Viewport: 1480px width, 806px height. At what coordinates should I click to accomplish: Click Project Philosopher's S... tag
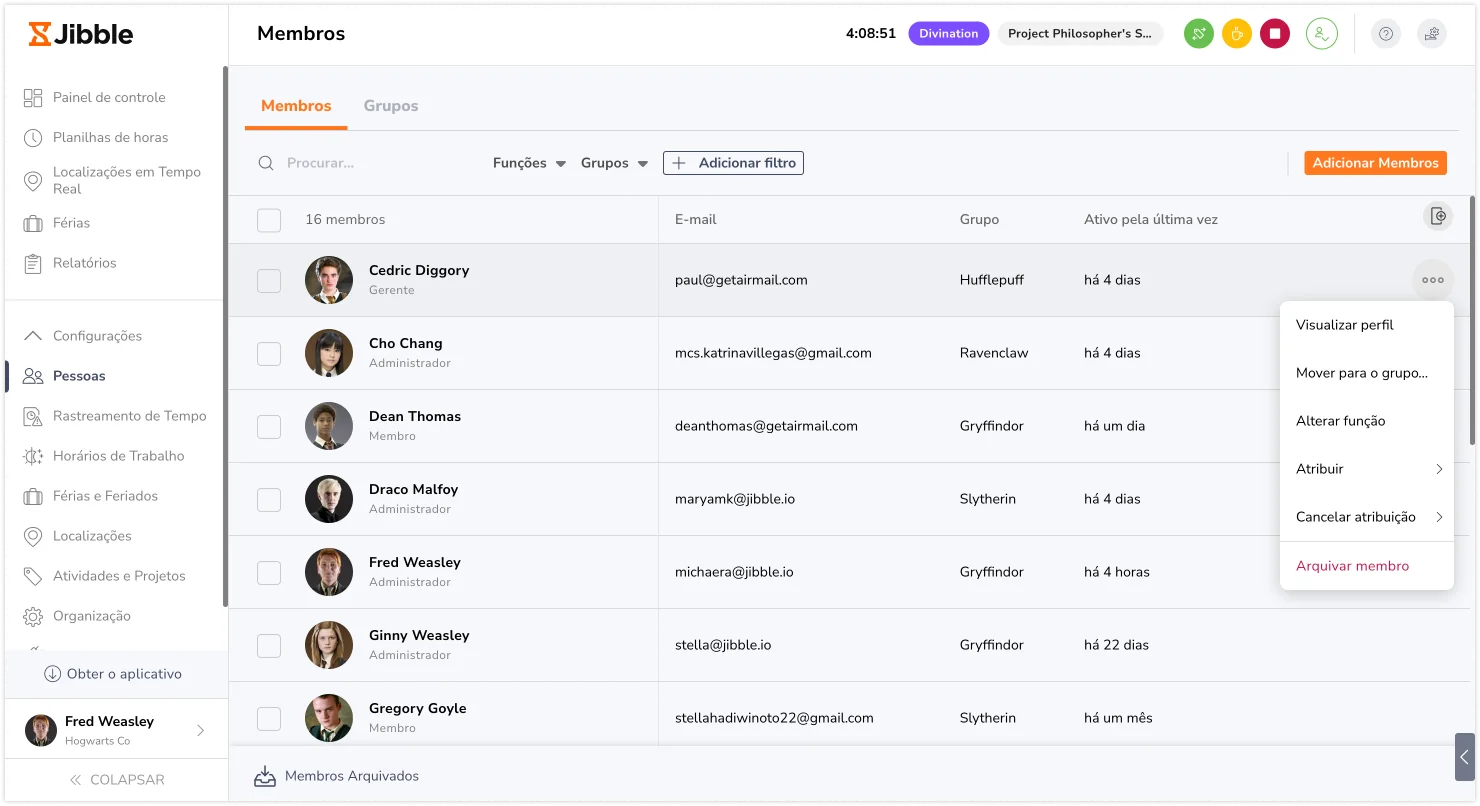(1080, 34)
